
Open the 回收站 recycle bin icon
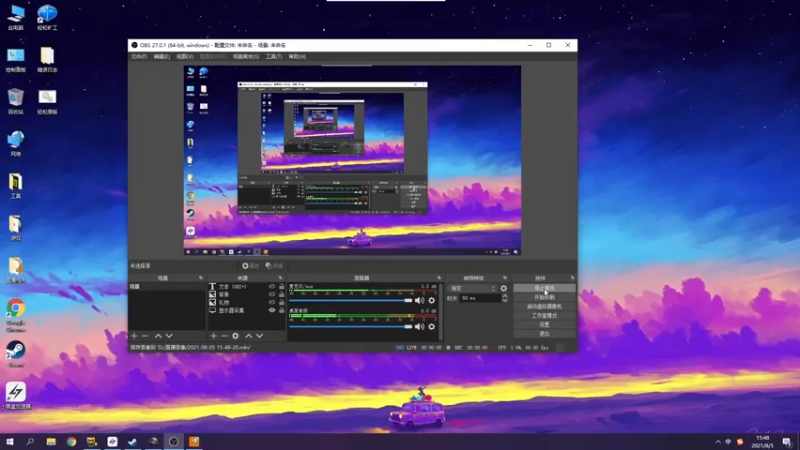[16, 101]
